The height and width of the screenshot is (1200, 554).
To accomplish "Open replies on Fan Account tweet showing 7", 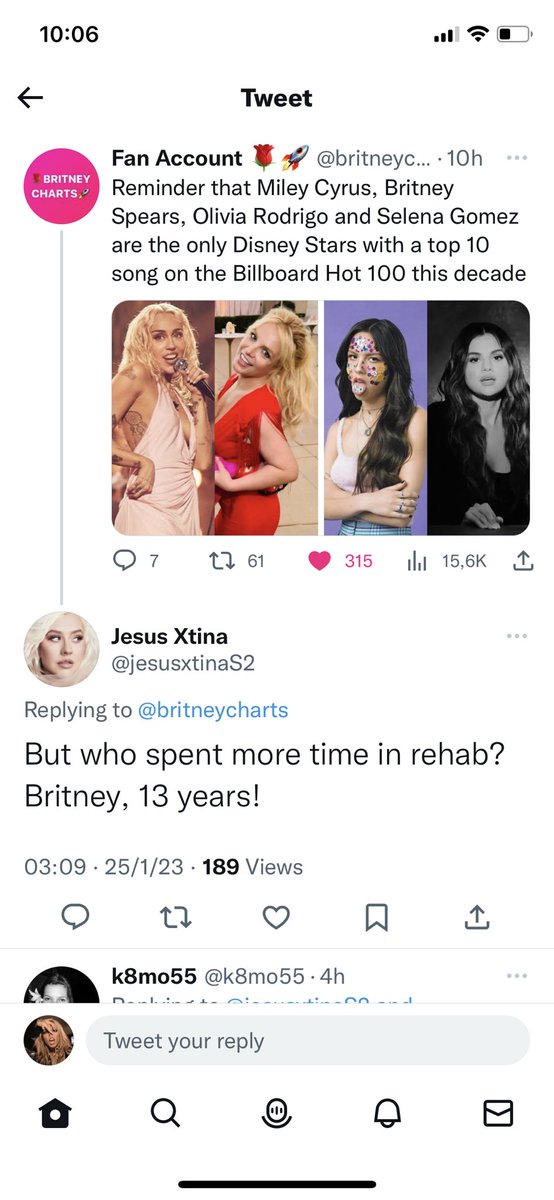I will pyautogui.click(x=123, y=561).
